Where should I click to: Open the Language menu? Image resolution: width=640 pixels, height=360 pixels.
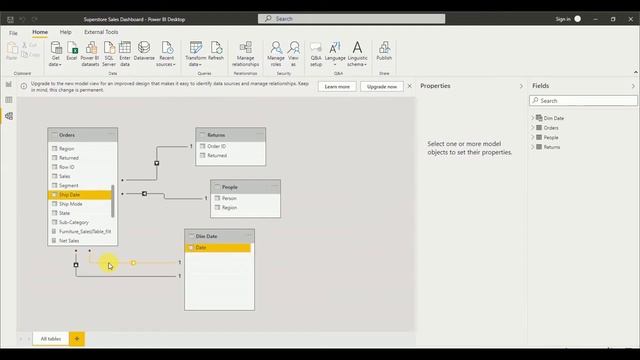335,53
